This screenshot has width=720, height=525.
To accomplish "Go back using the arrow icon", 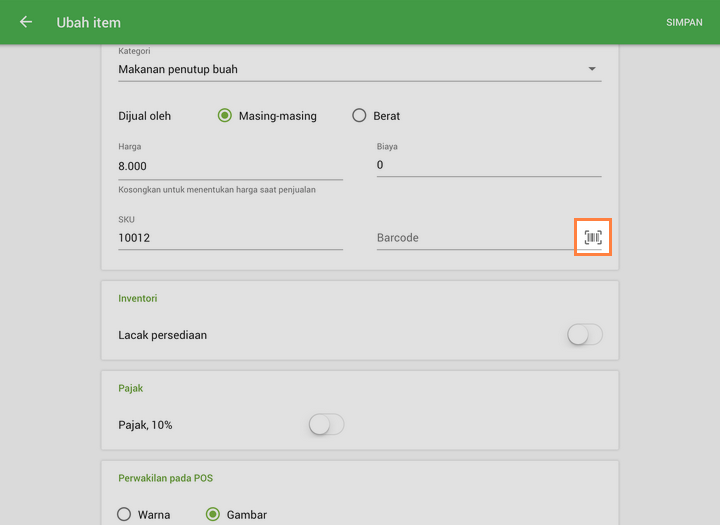I will [x=26, y=22].
